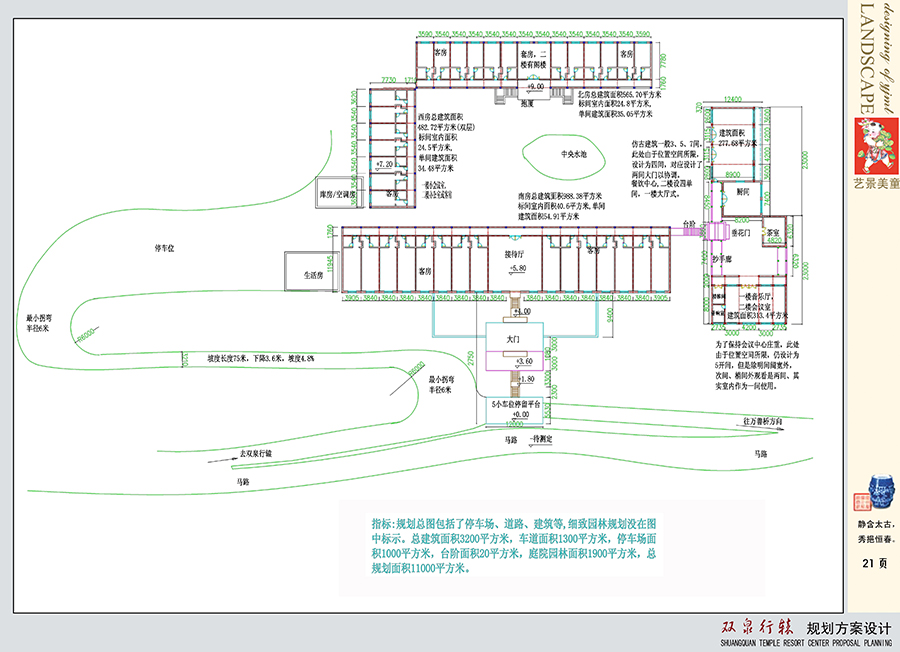900x652 pixels.
Task: Click the 停车位 parking label
Action: tap(164, 247)
